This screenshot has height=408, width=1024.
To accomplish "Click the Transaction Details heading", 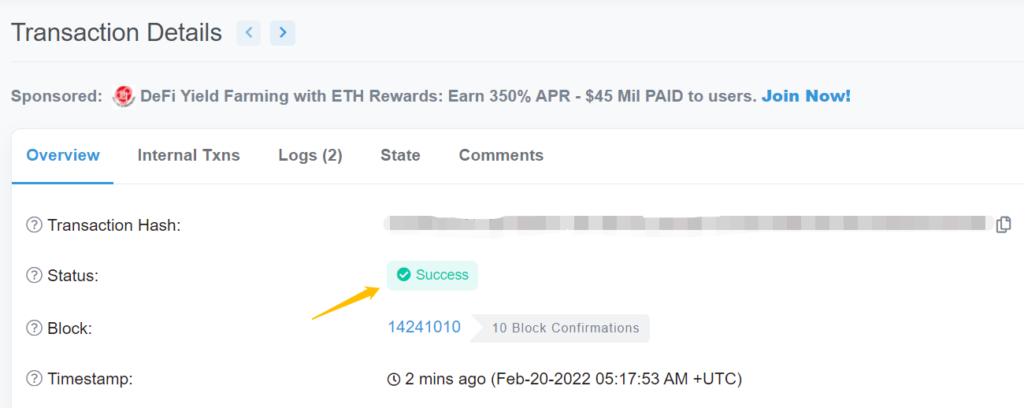I will tap(117, 33).
